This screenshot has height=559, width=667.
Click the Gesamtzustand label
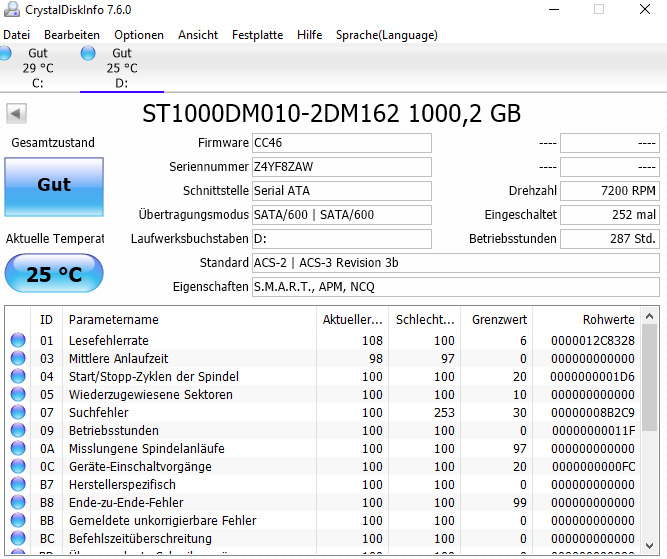53,143
